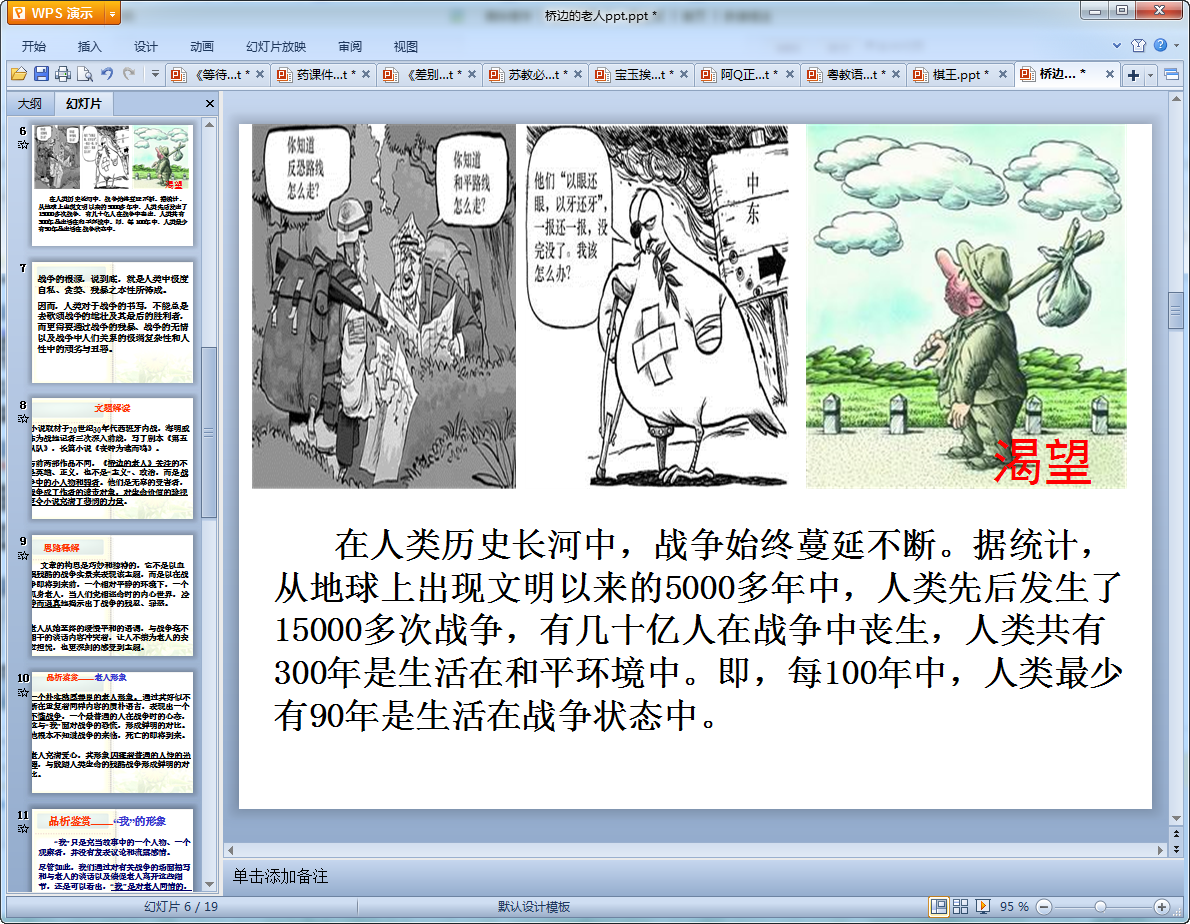Collapse the ribbon with the chevron icon
Viewport: 1190px width, 924px height.
[x=1116, y=46]
